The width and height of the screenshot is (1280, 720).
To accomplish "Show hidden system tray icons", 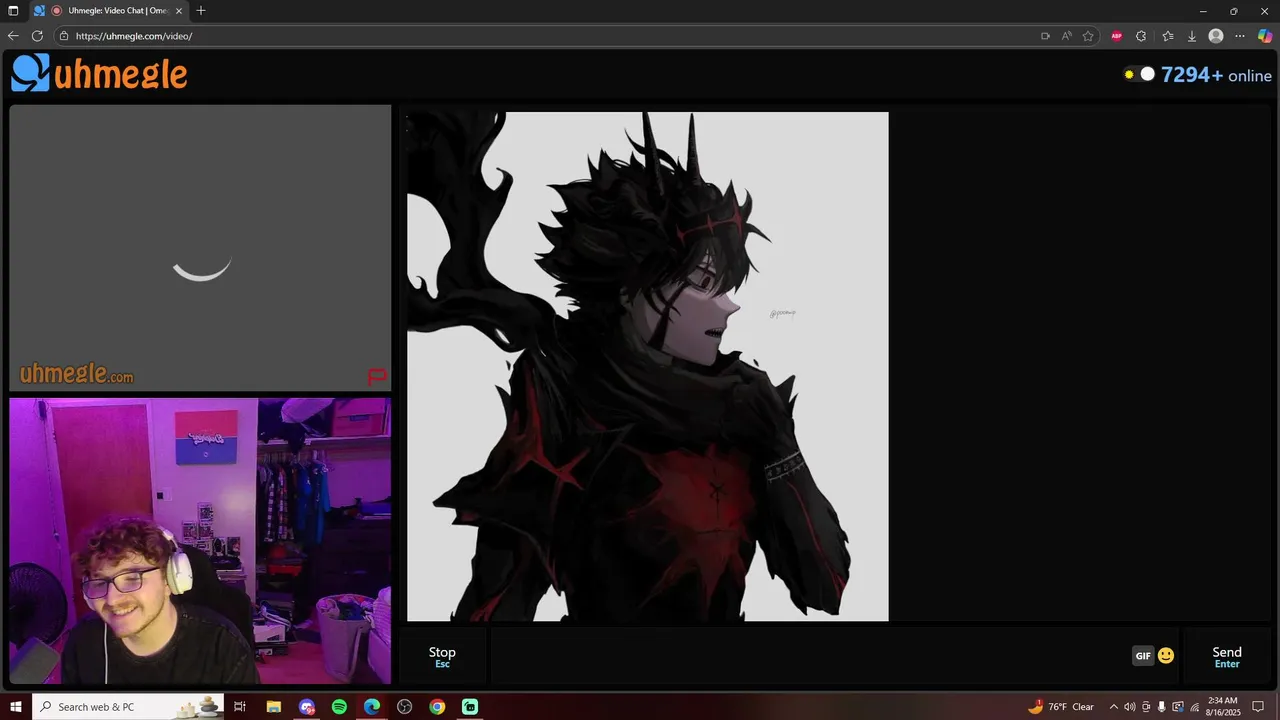I will point(1113,707).
